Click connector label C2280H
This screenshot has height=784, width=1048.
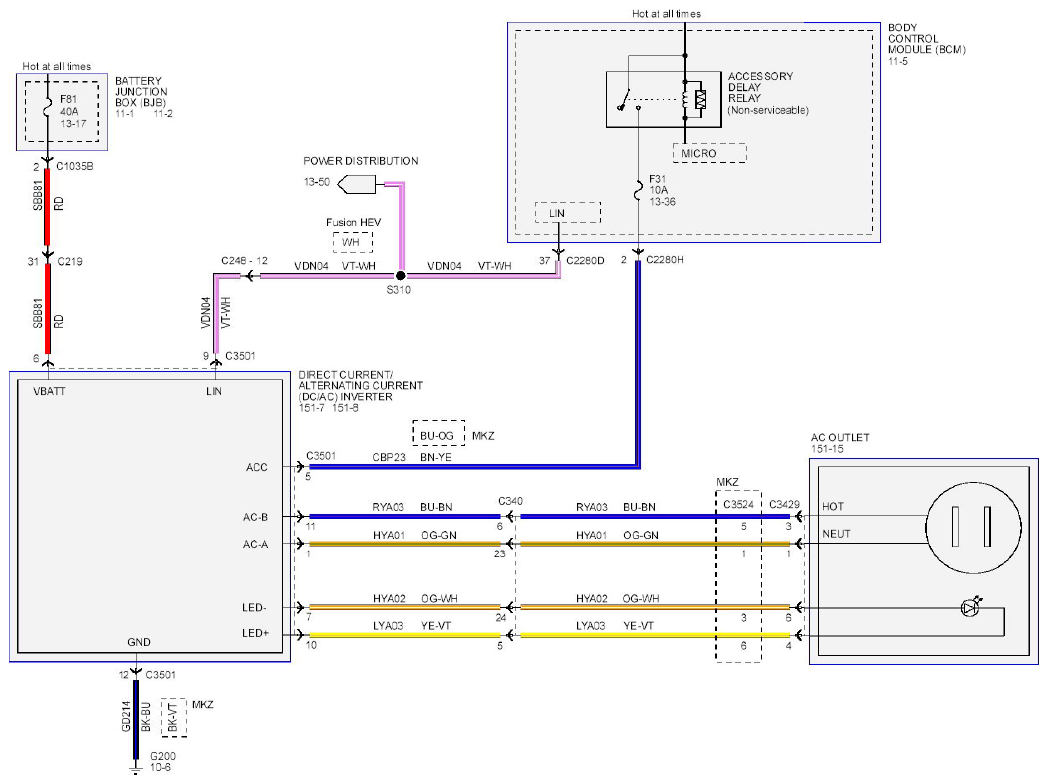664,259
